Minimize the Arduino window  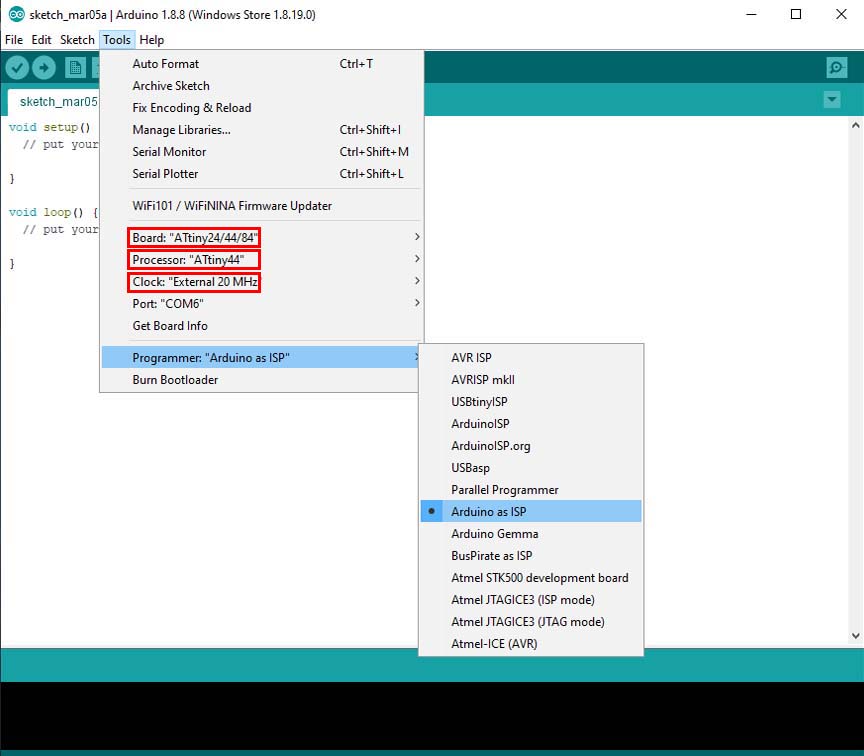(752, 14)
